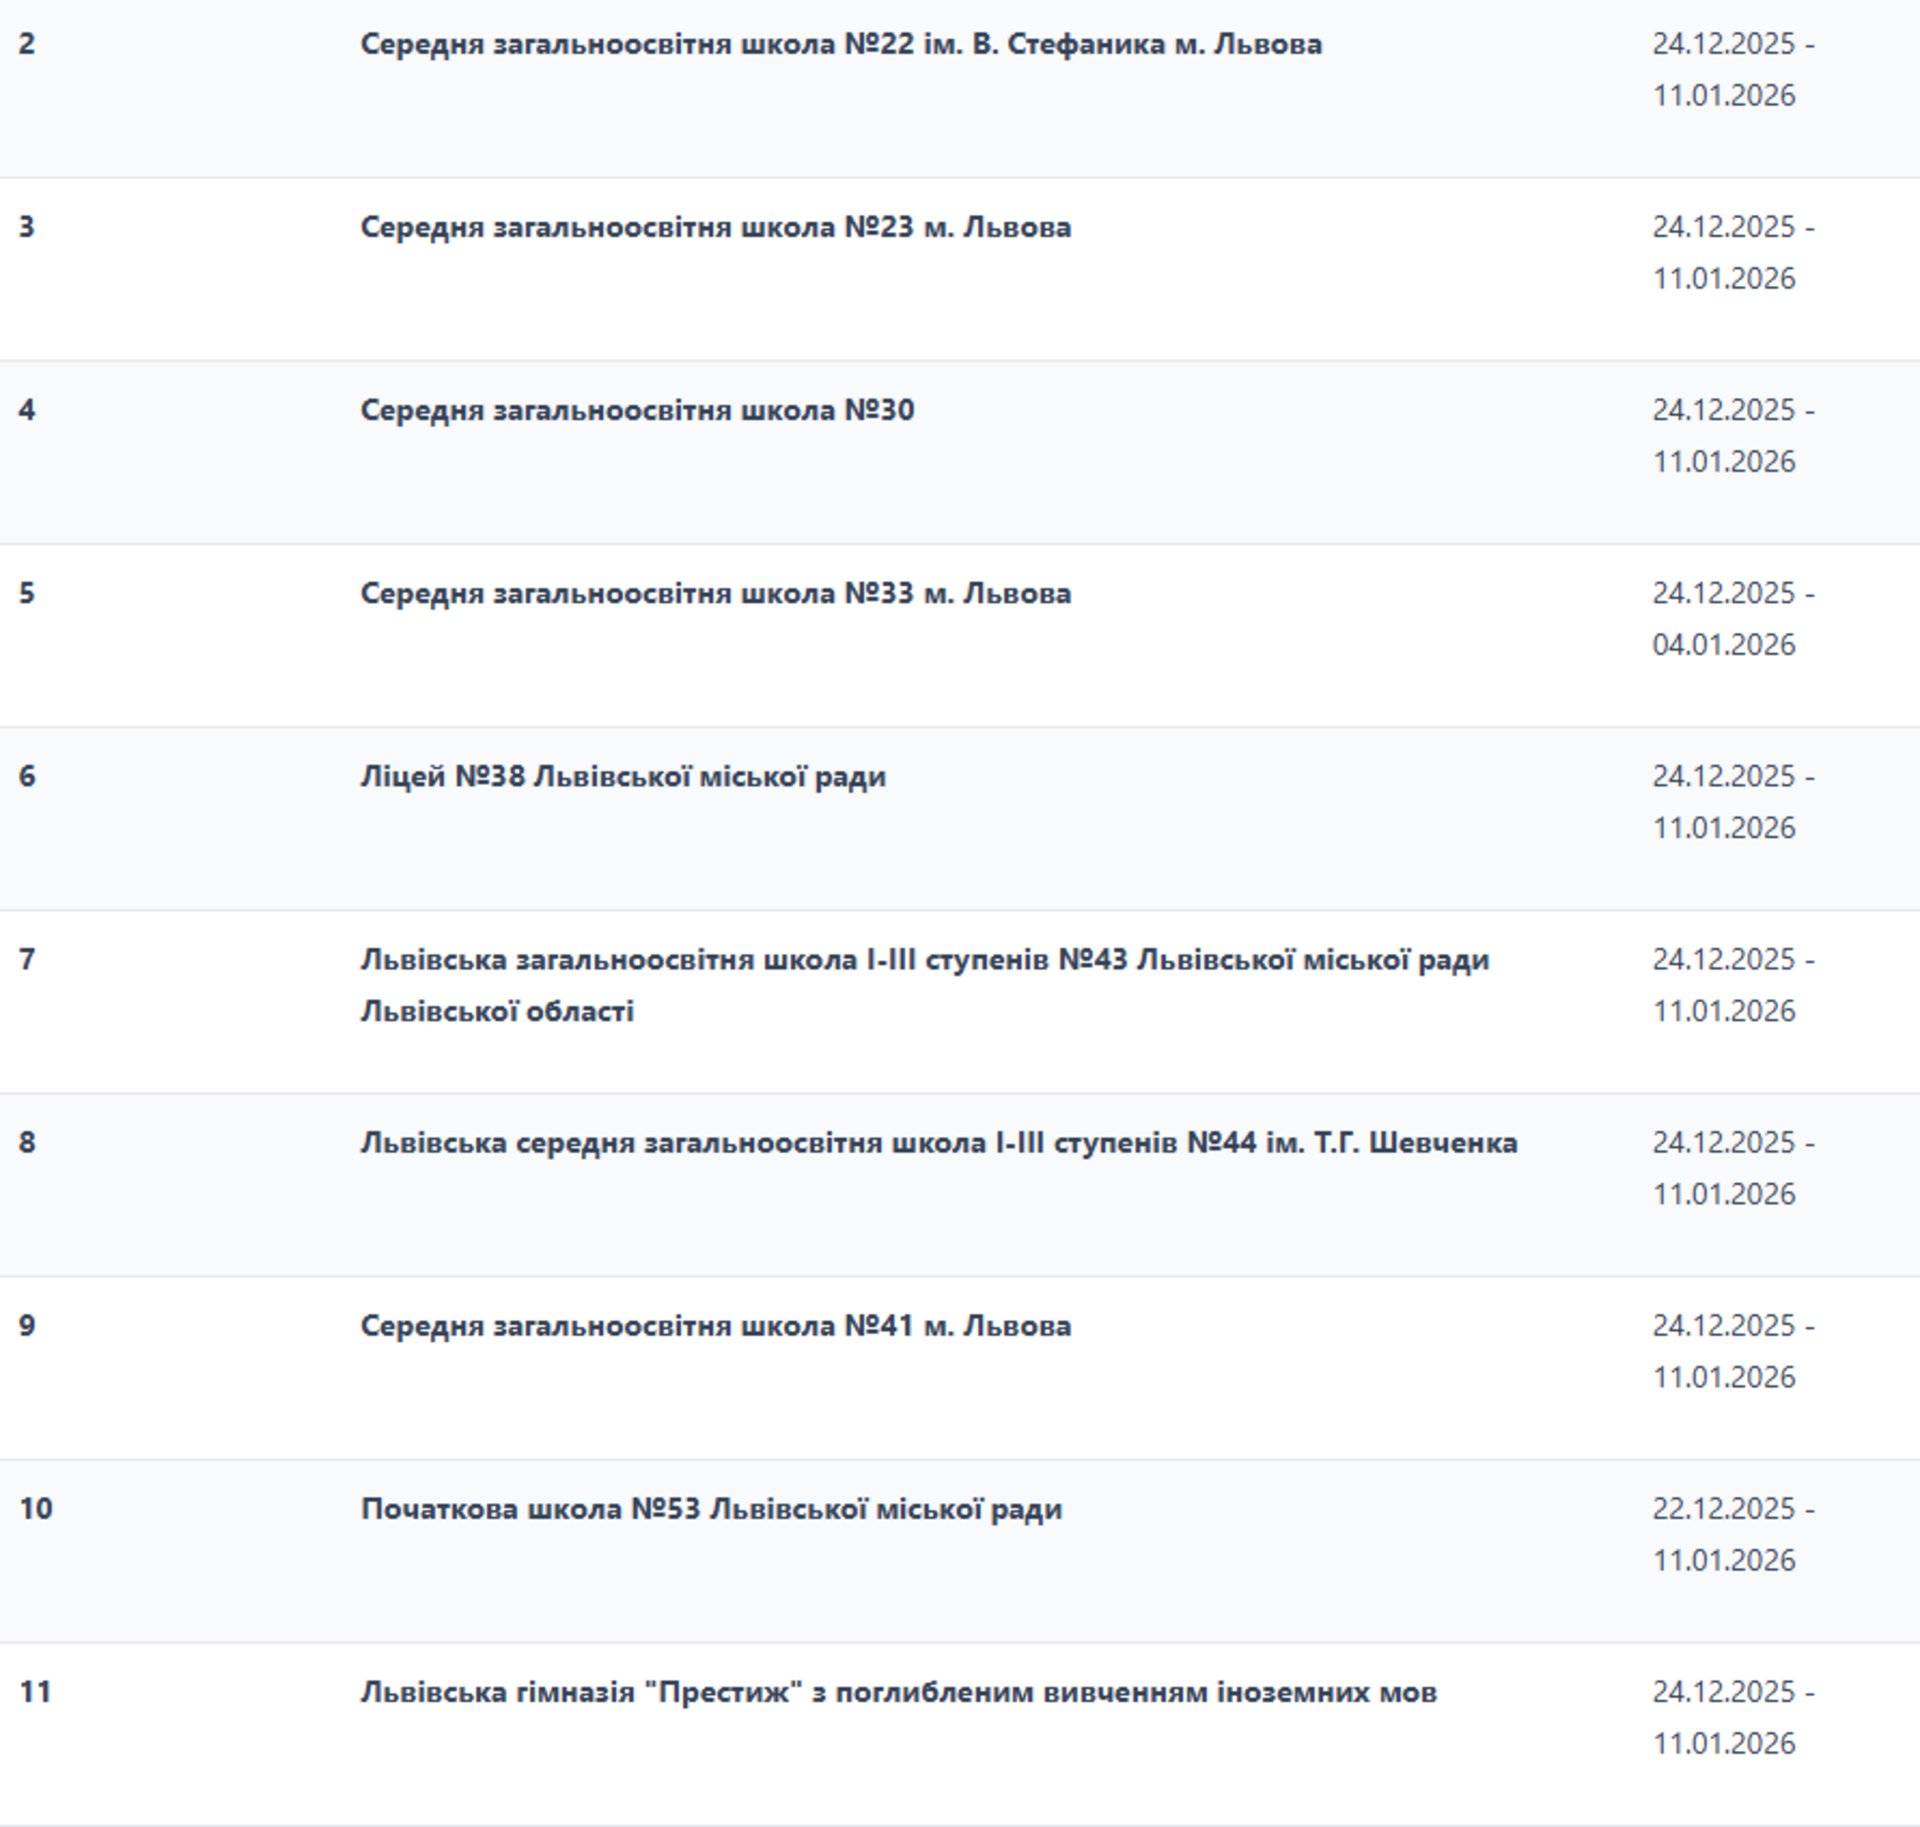This screenshot has width=1920, height=1827.
Task: Open Середня загальноосвітня школа №30 entry
Action: tap(637, 410)
